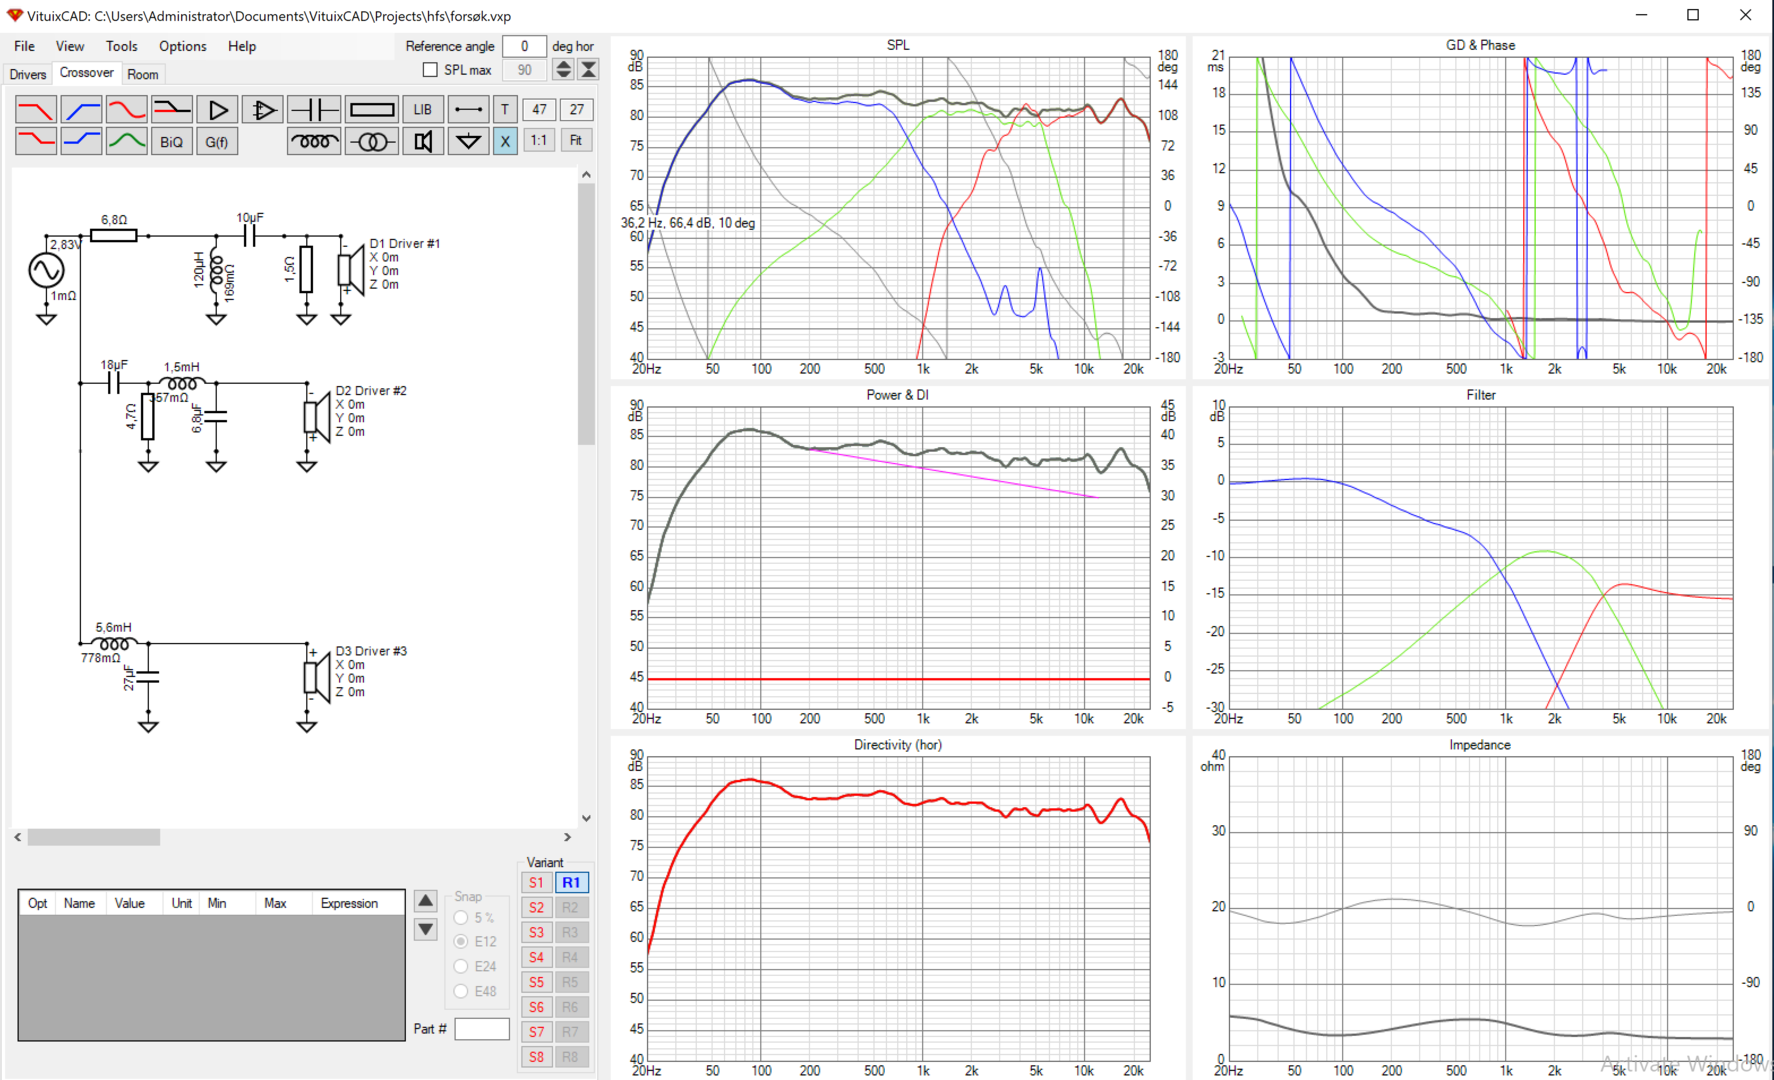This screenshot has height=1080, width=1774.
Task: Add a transformer component
Action: click(372, 141)
